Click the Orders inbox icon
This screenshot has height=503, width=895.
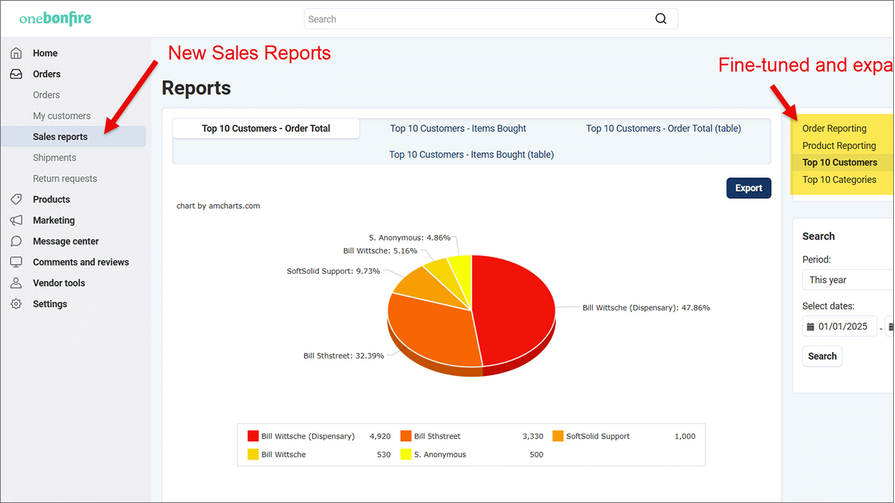coord(16,74)
